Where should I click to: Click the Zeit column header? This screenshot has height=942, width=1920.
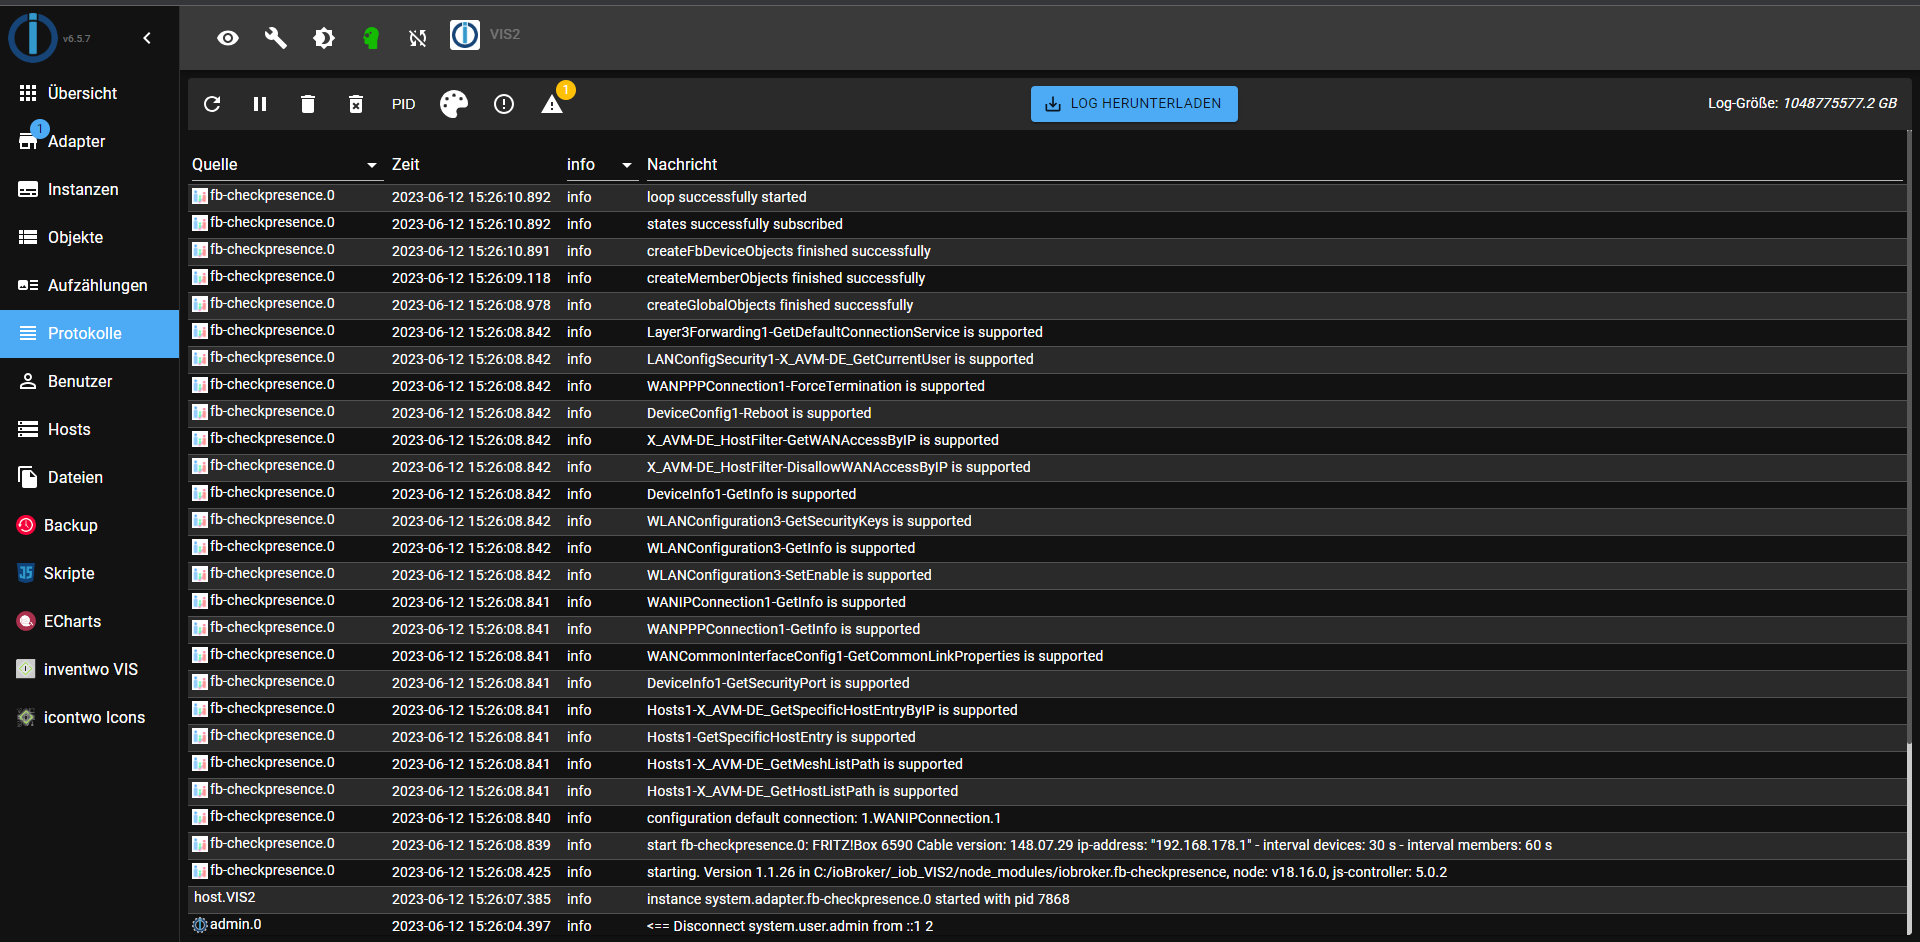pos(406,164)
